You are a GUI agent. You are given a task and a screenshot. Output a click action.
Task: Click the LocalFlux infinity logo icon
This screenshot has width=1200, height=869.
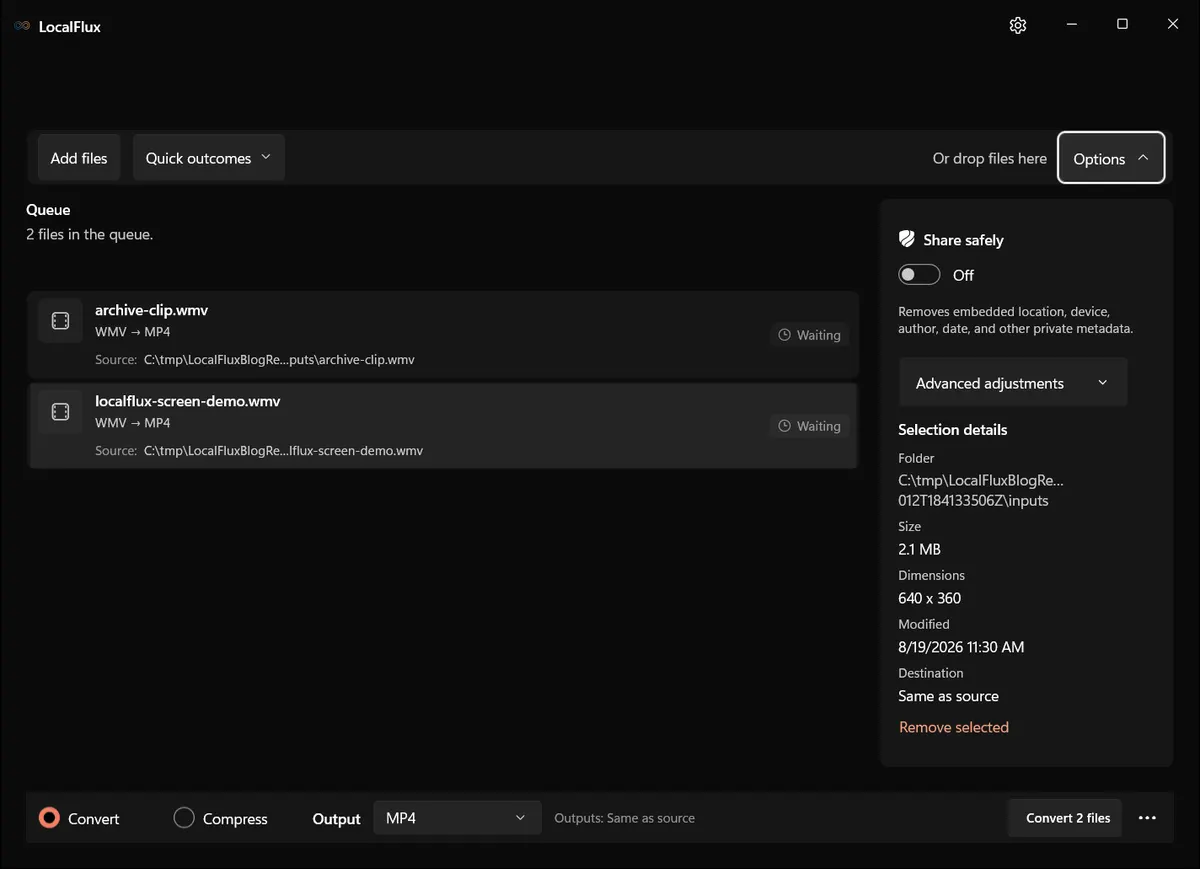tap(22, 26)
